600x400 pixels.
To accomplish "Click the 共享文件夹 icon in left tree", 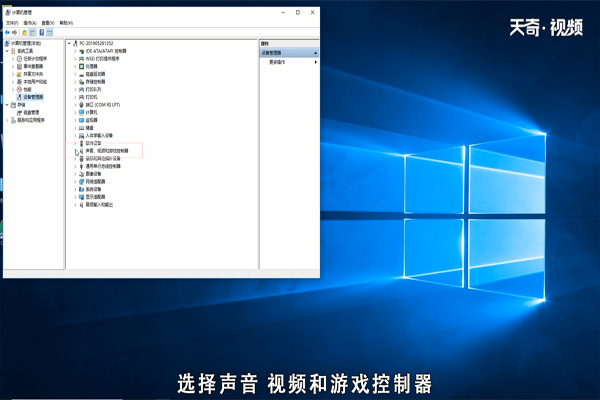I will (20, 74).
